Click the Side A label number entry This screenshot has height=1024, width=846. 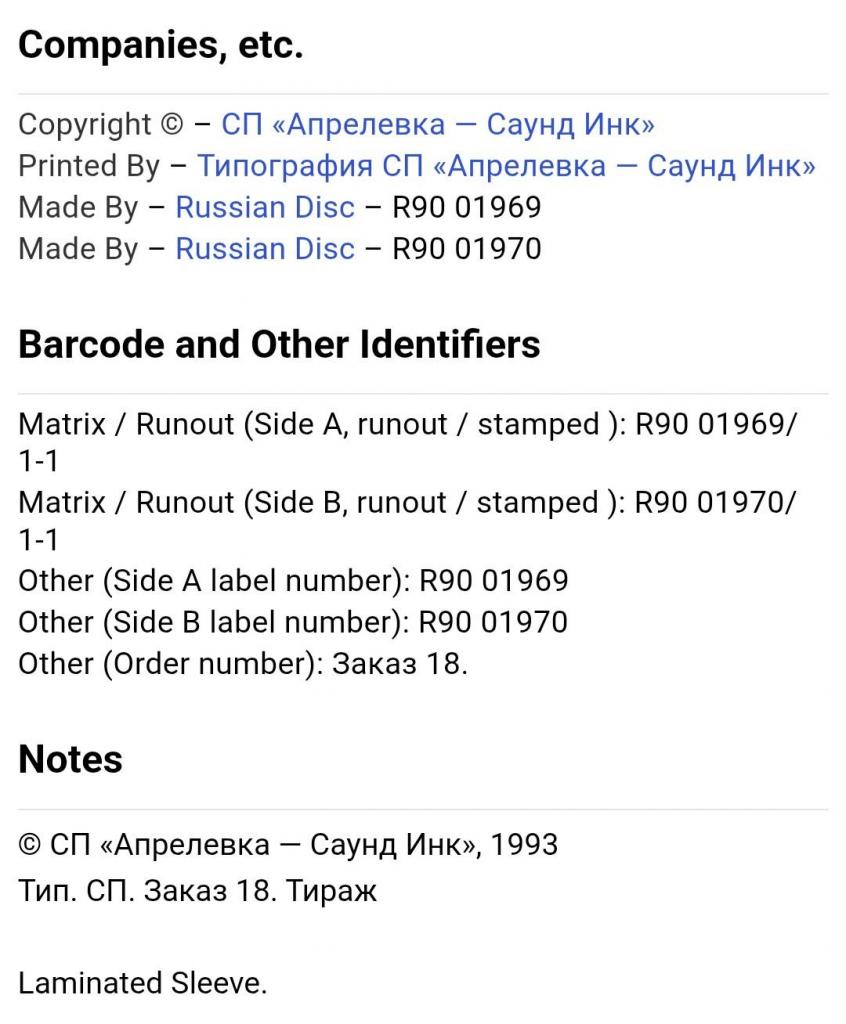(x=293, y=581)
